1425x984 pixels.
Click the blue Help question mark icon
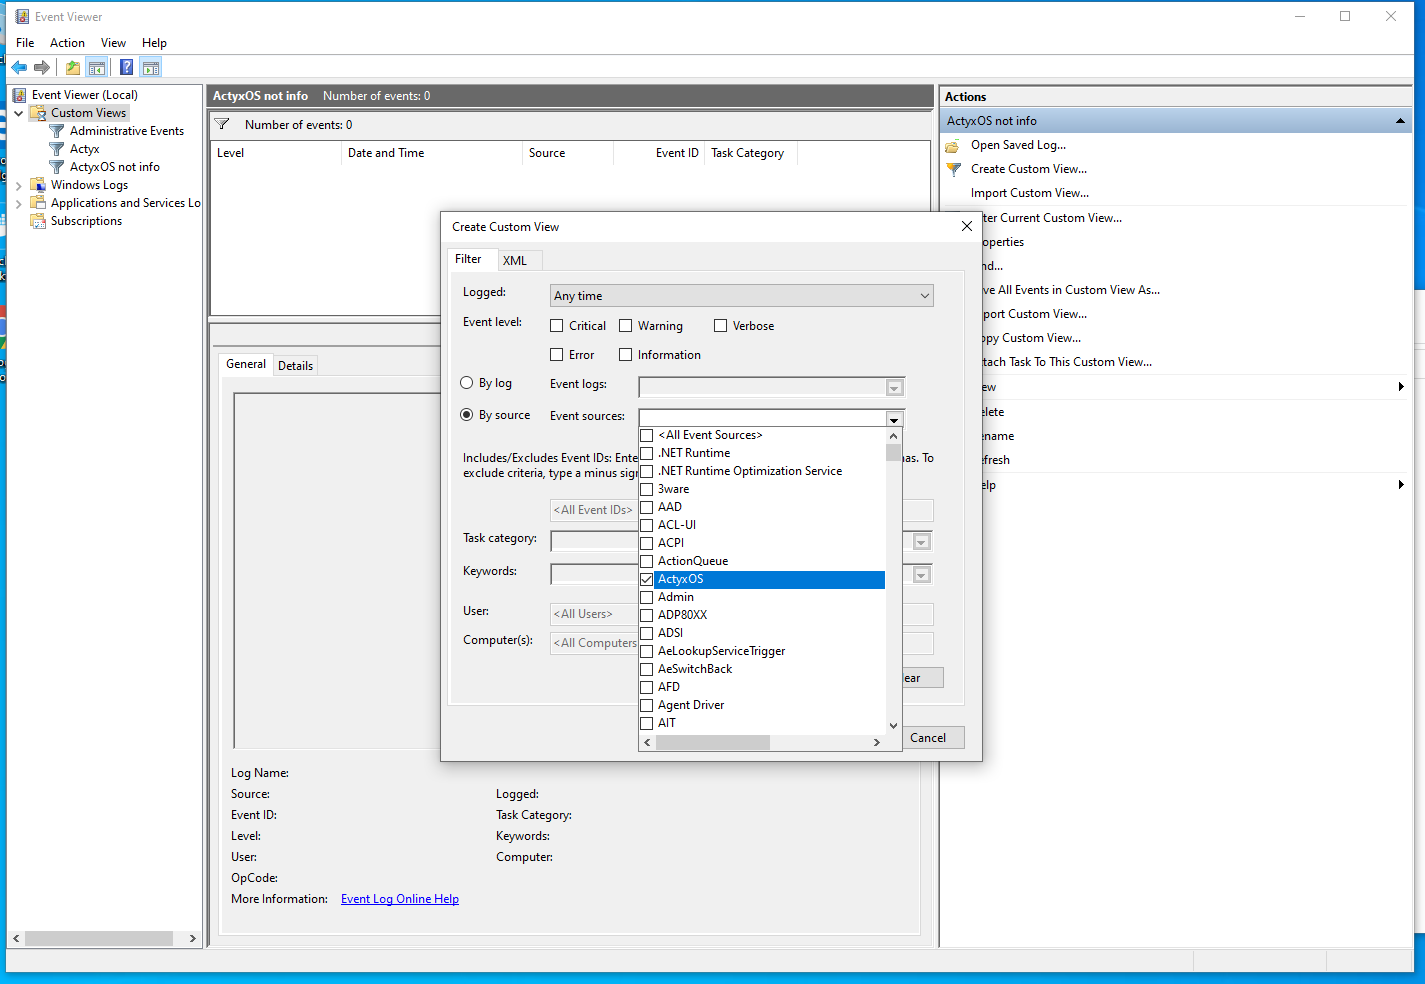click(126, 68)
